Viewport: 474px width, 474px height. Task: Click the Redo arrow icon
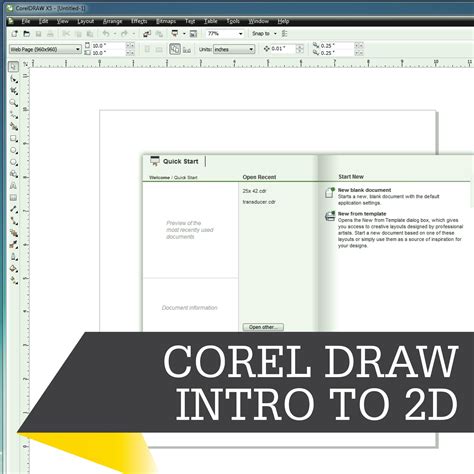[x=124, y=34]
